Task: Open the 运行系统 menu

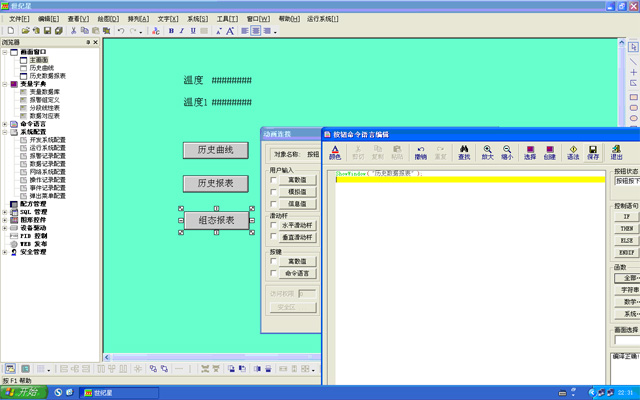Action: click(x=322, y=19)
